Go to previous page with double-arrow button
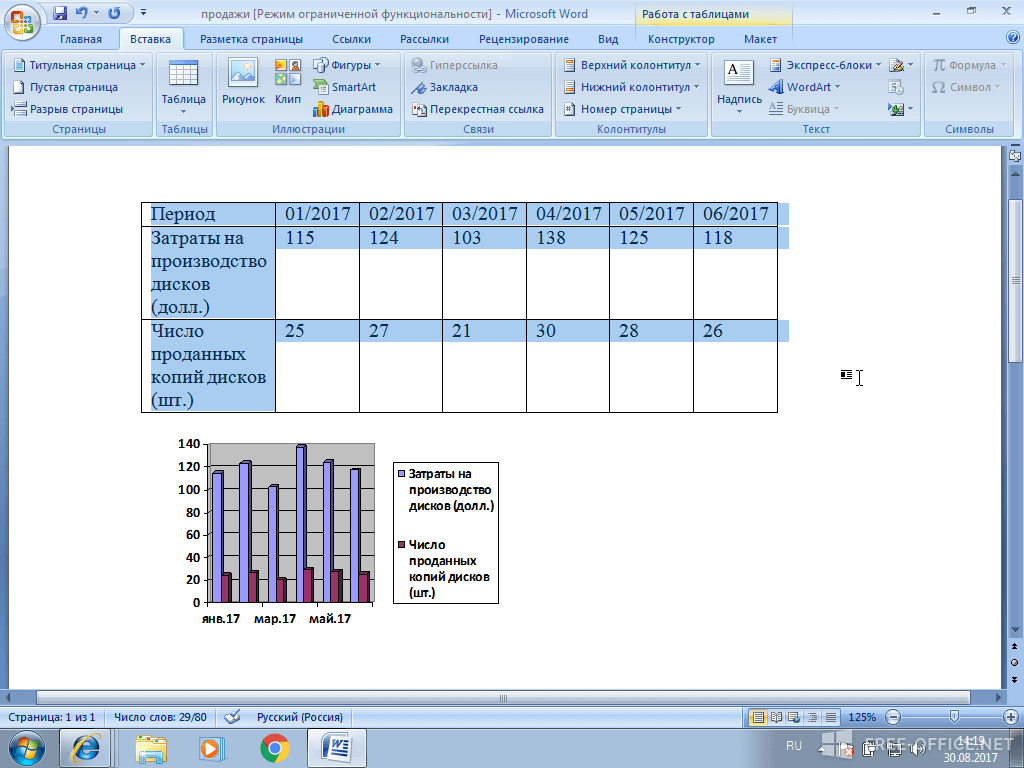This screenshot has width=1024, height=768. tap(1015, 647)
